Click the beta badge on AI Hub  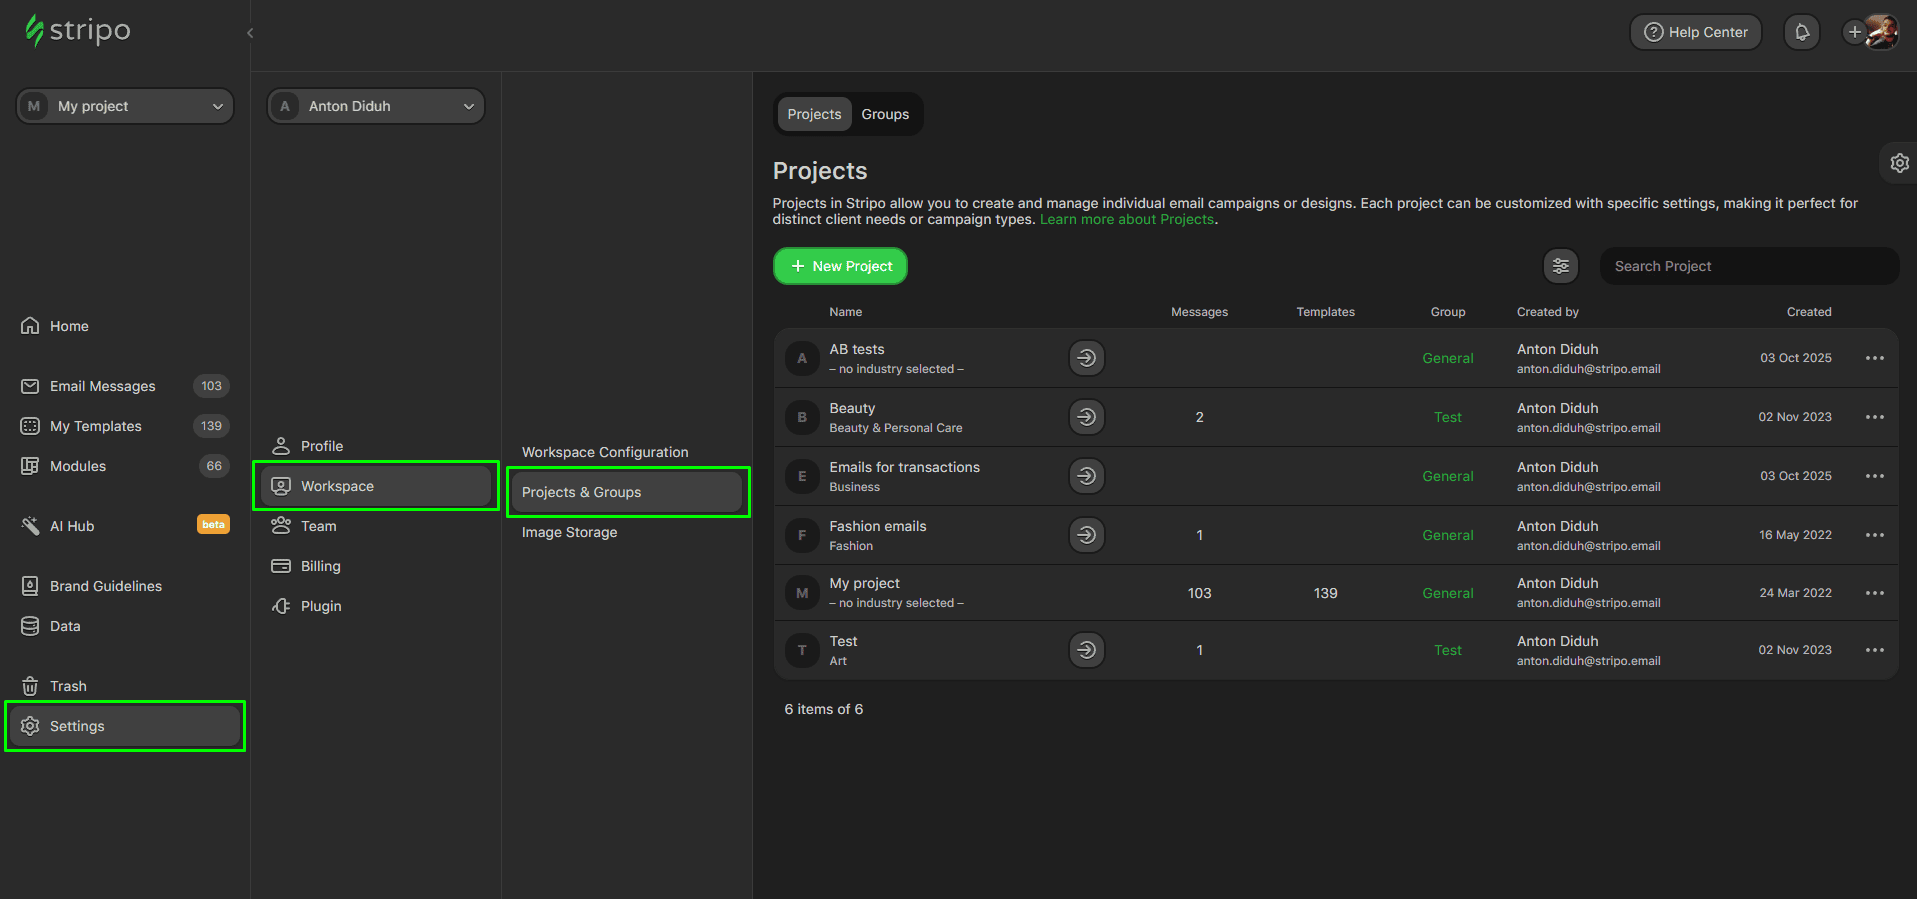click(213, 525)
